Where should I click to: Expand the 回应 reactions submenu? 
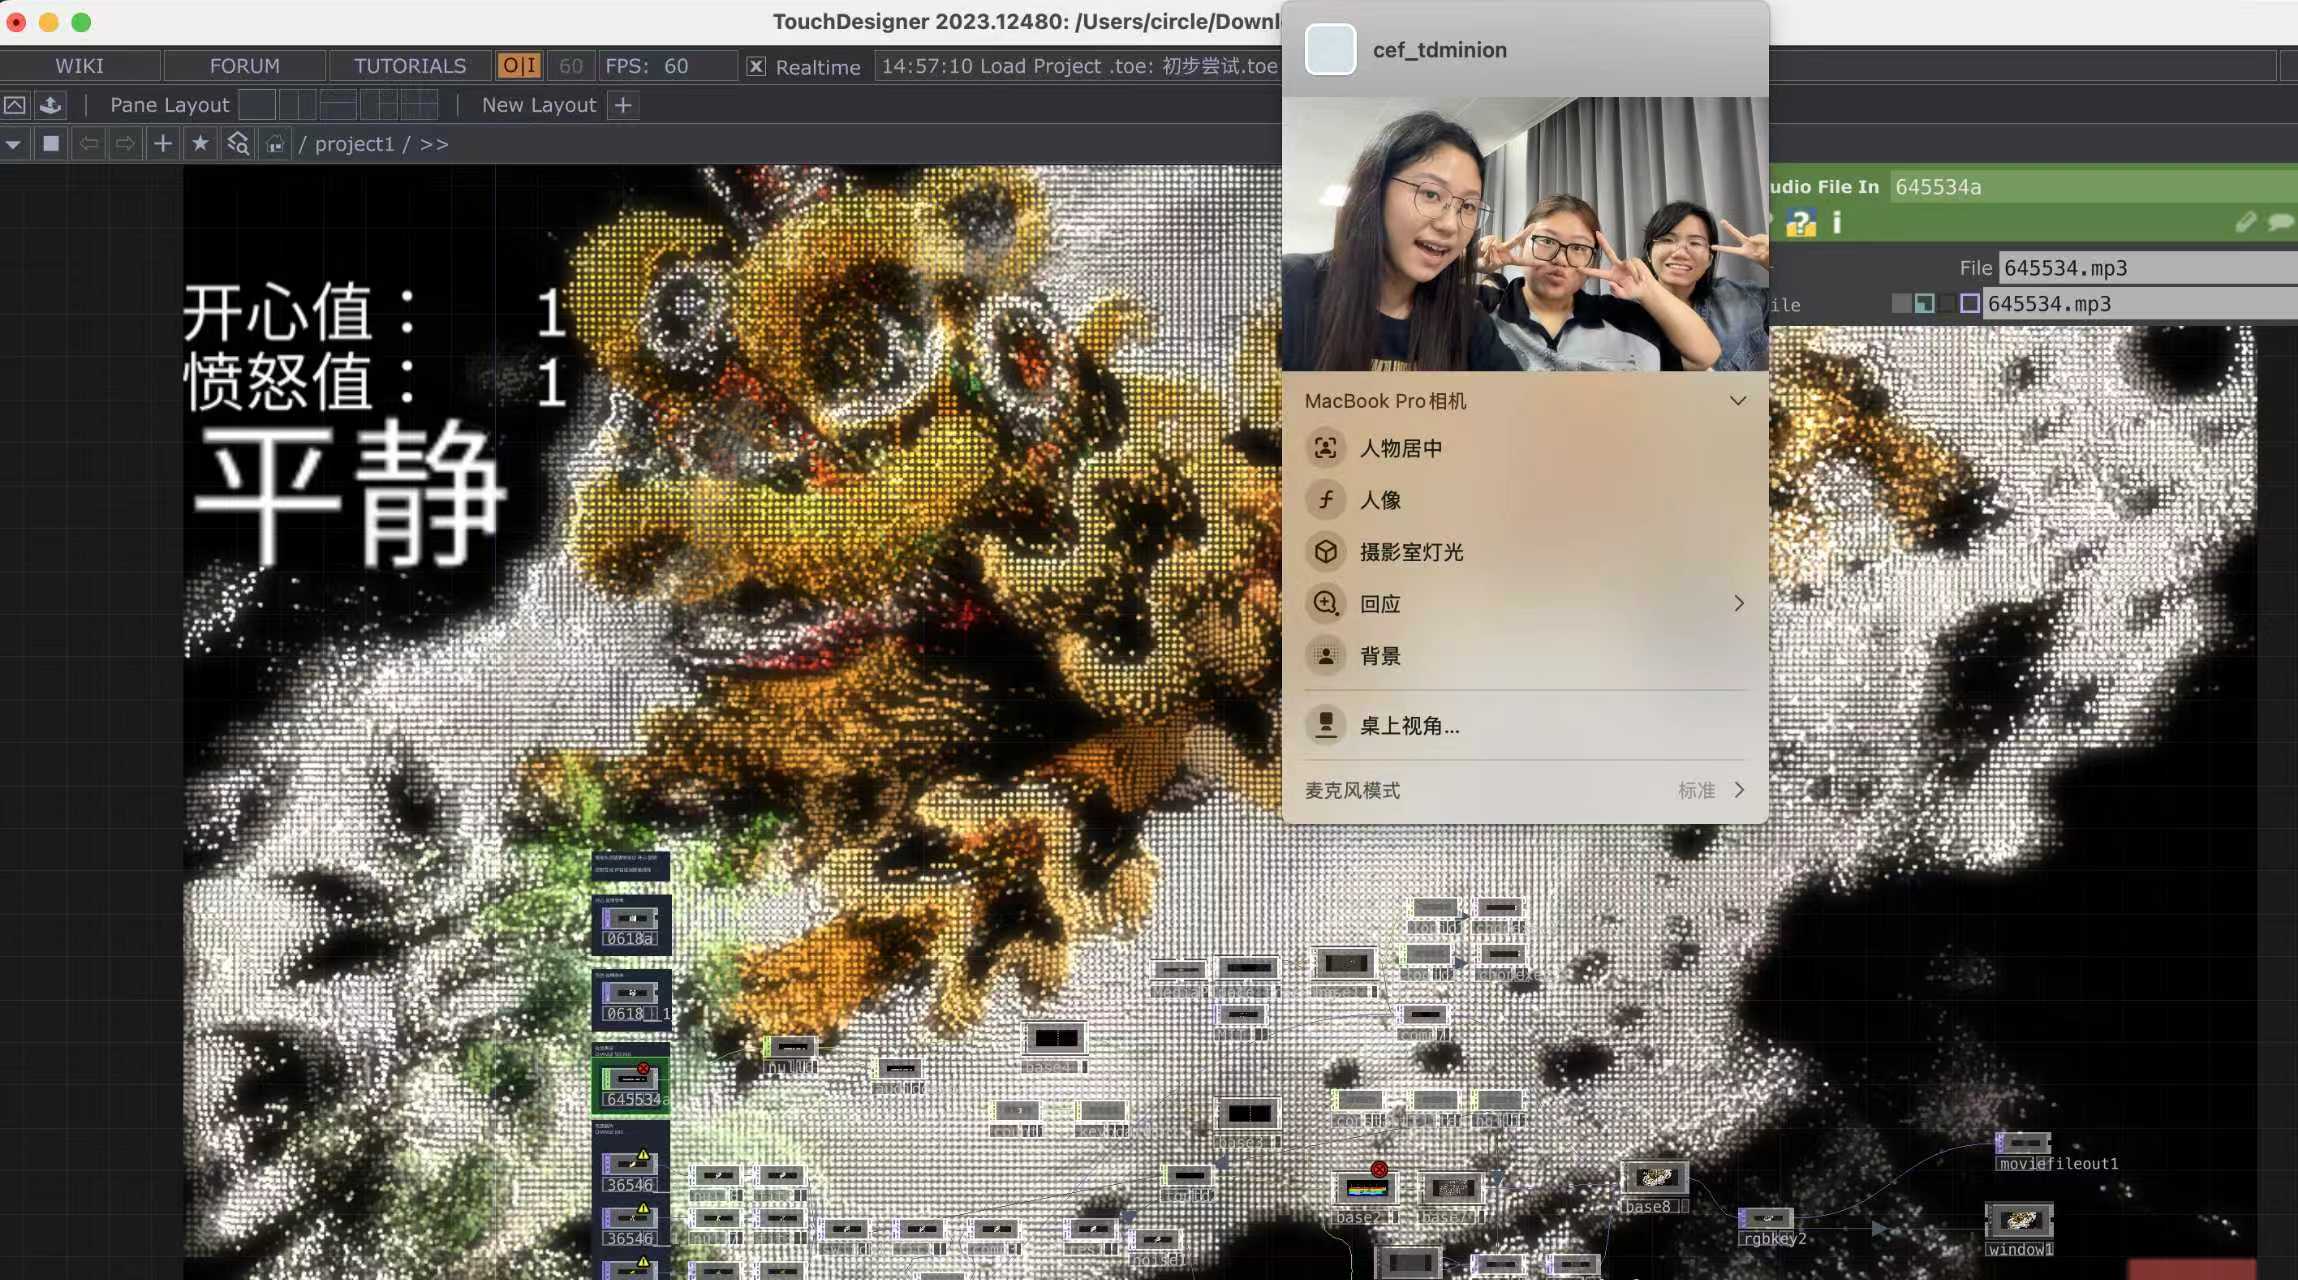point(1738,604)
